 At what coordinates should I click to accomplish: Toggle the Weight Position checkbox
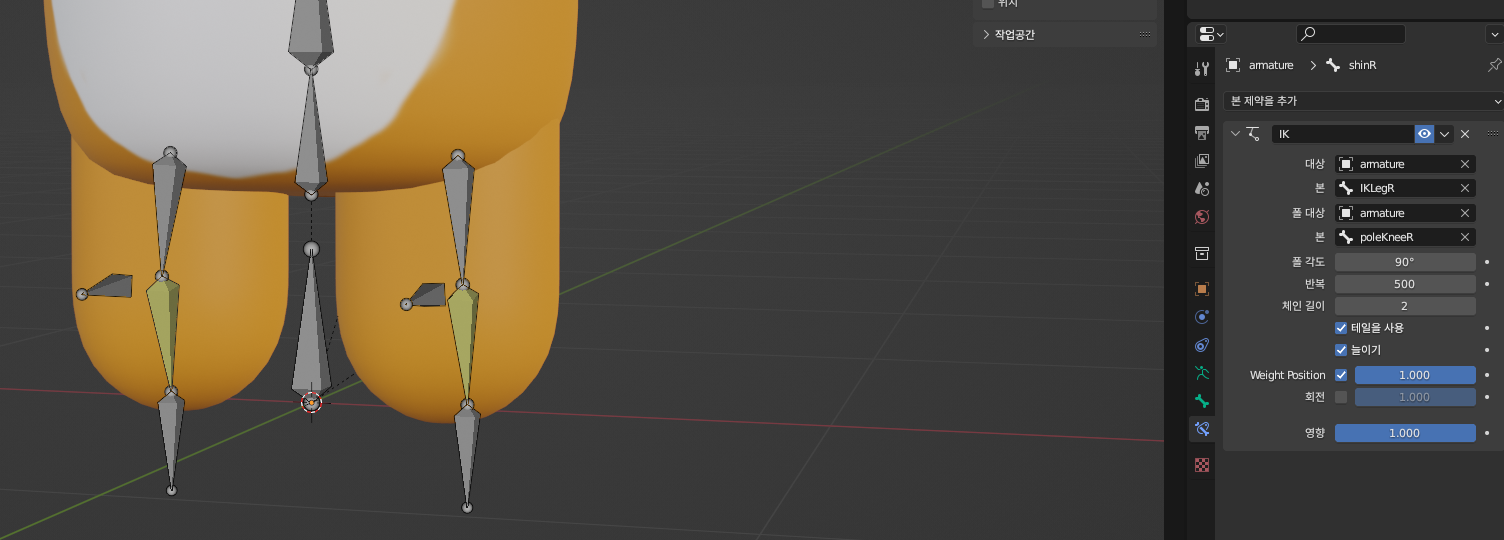tap(1341, 375)
